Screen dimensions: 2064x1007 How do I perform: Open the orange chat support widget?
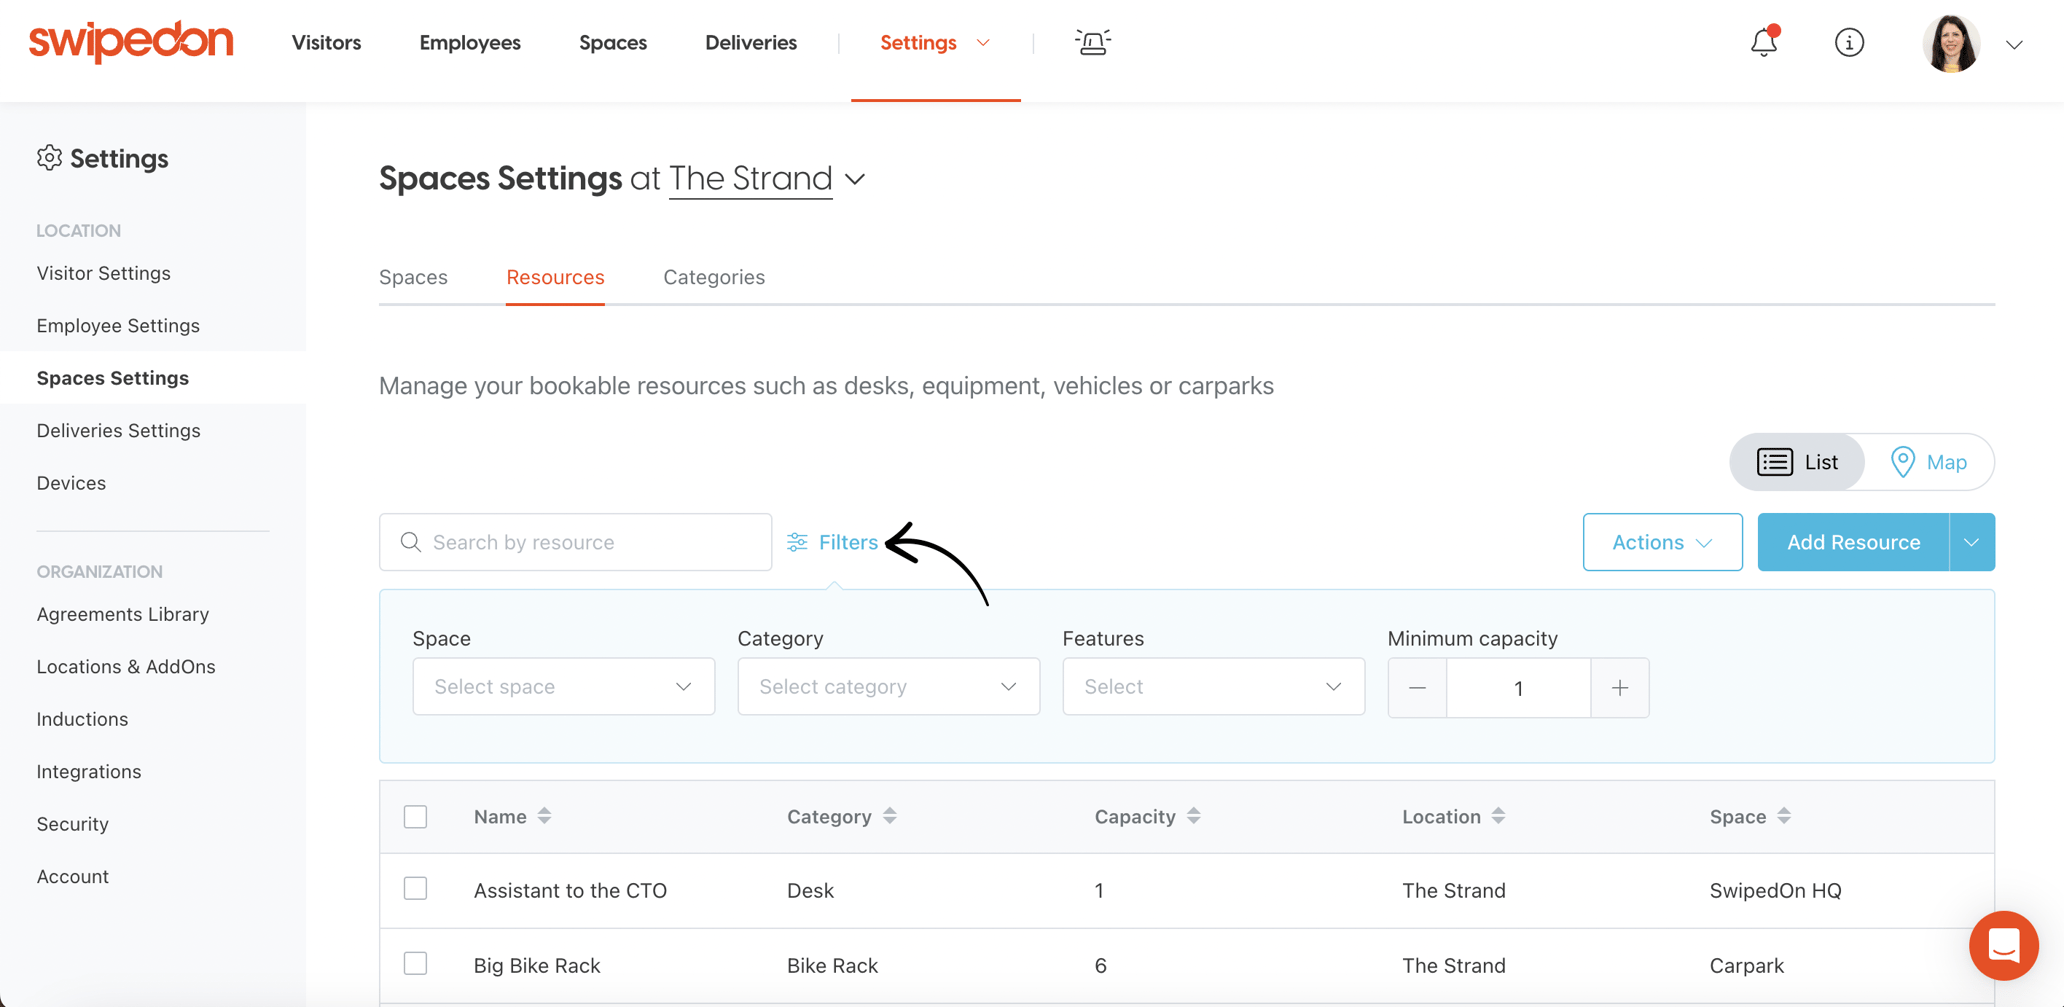tap(2003, 945)
